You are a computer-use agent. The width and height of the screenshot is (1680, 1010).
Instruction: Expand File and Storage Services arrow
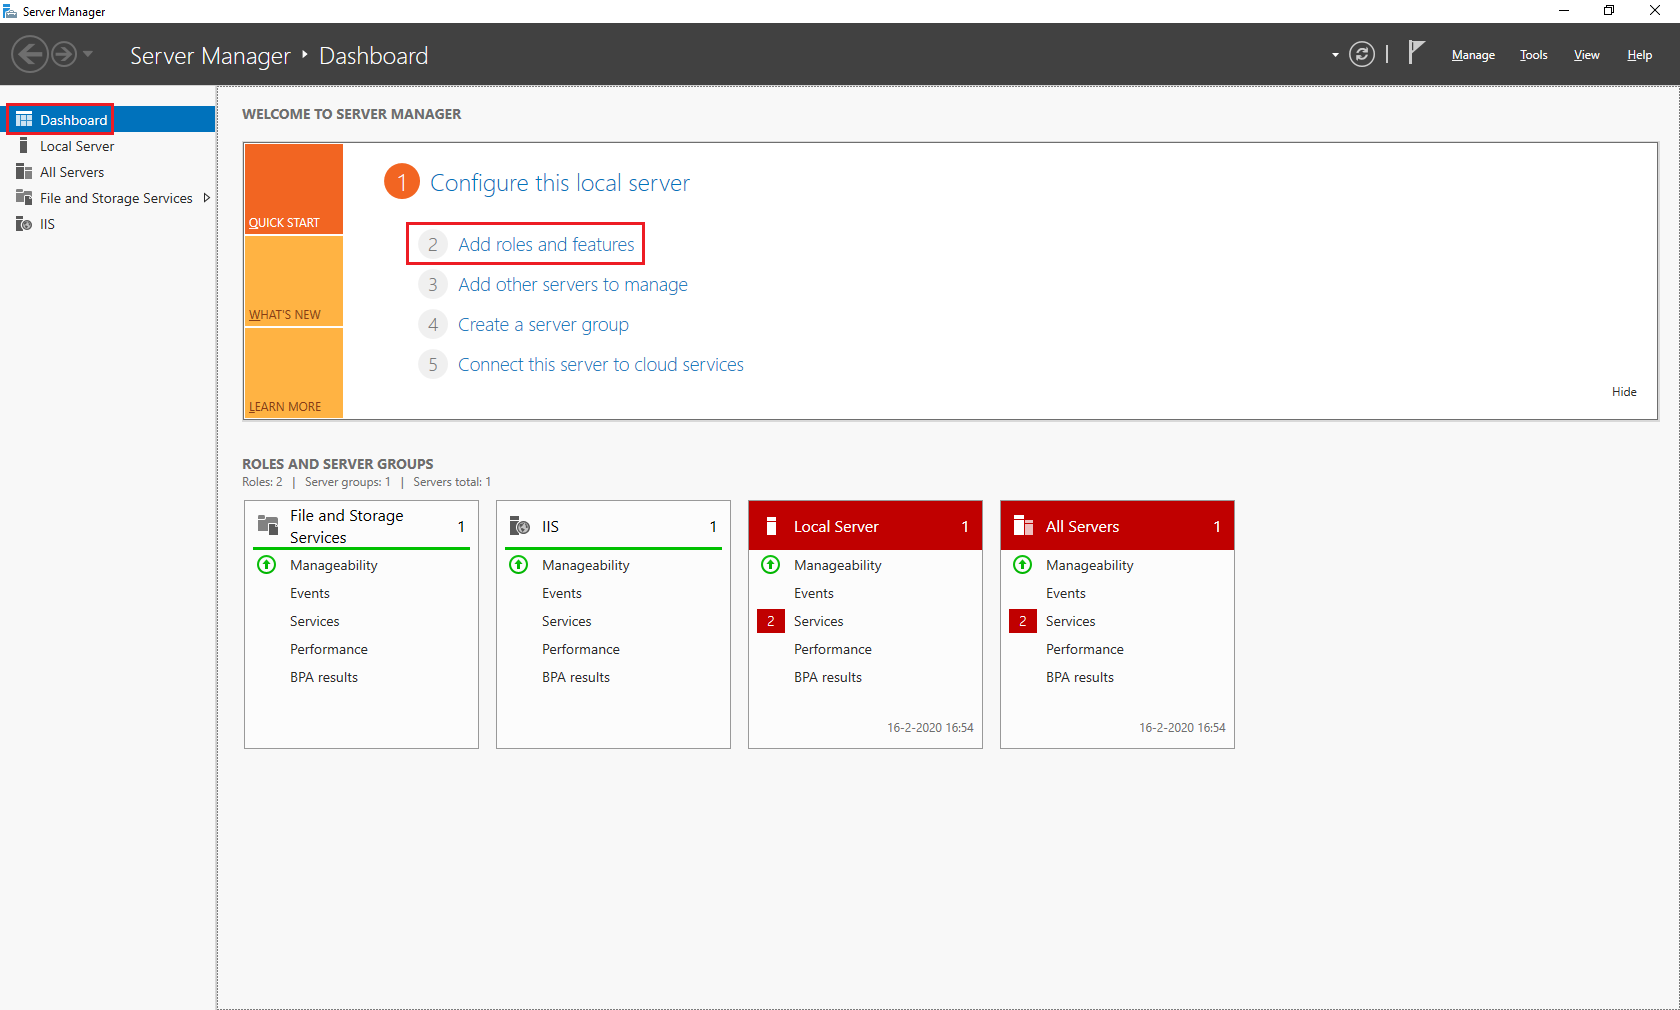(207, 198)
